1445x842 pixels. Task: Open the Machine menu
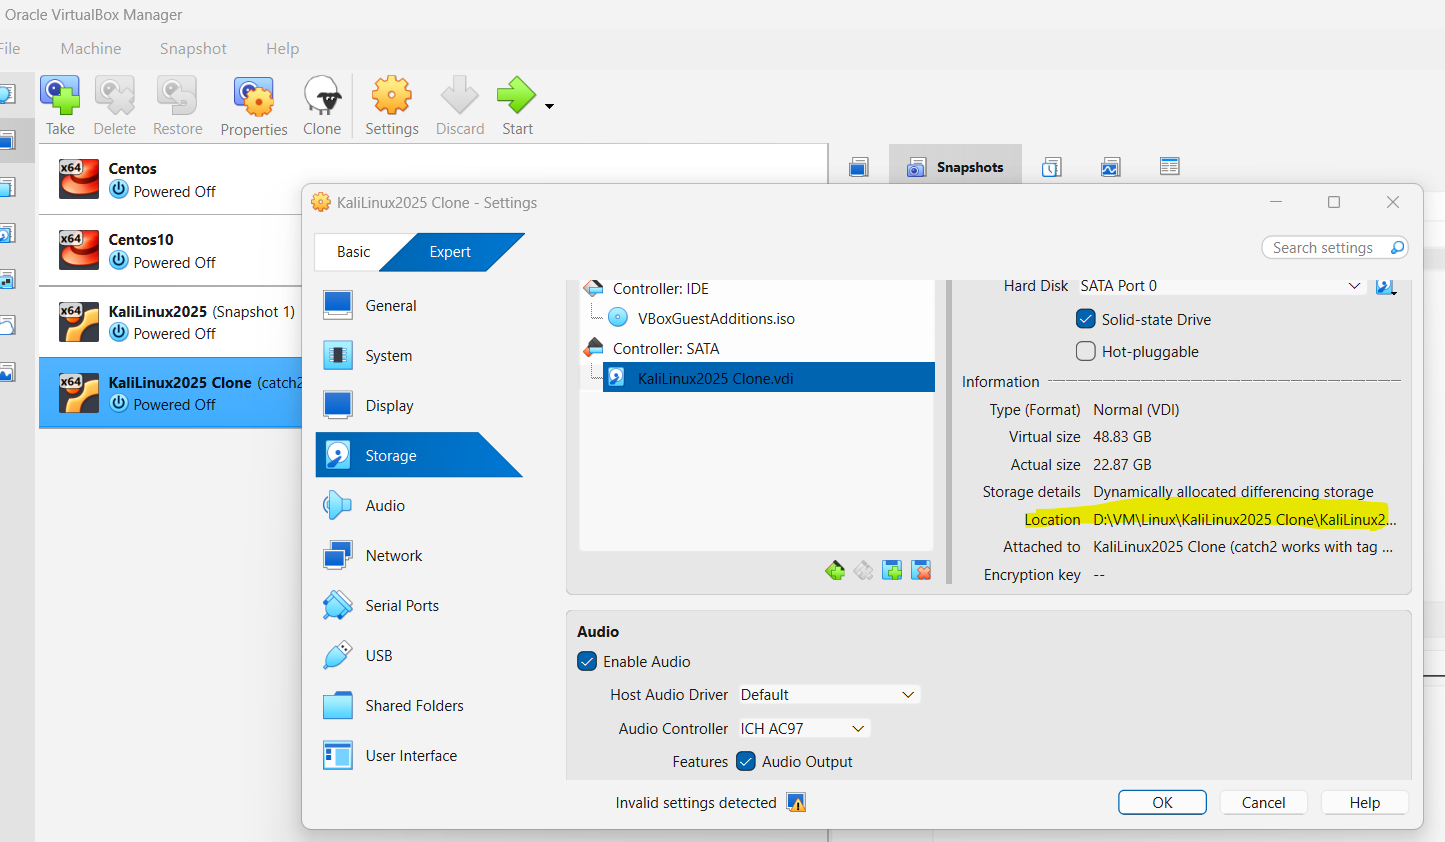(x=90, y=48)
